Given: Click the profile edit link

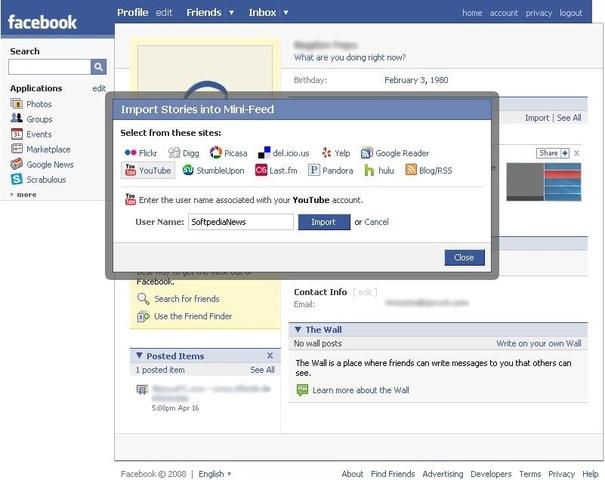Looking at the screenshot, I should pyautogui.click(x=164, y=12).
